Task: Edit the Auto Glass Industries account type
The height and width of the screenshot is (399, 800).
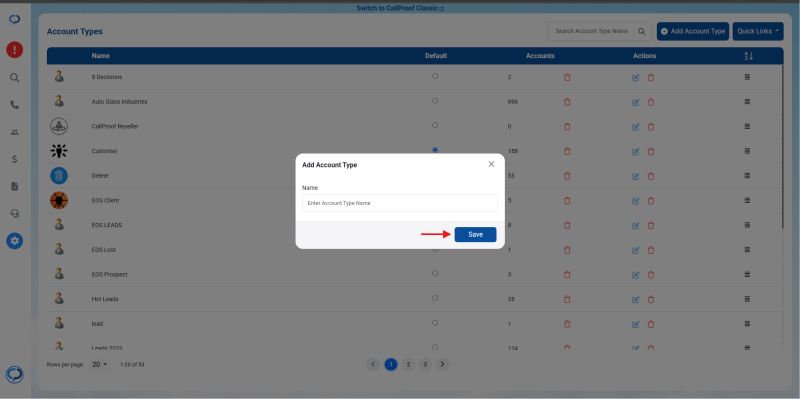Action: coord(636,102)
